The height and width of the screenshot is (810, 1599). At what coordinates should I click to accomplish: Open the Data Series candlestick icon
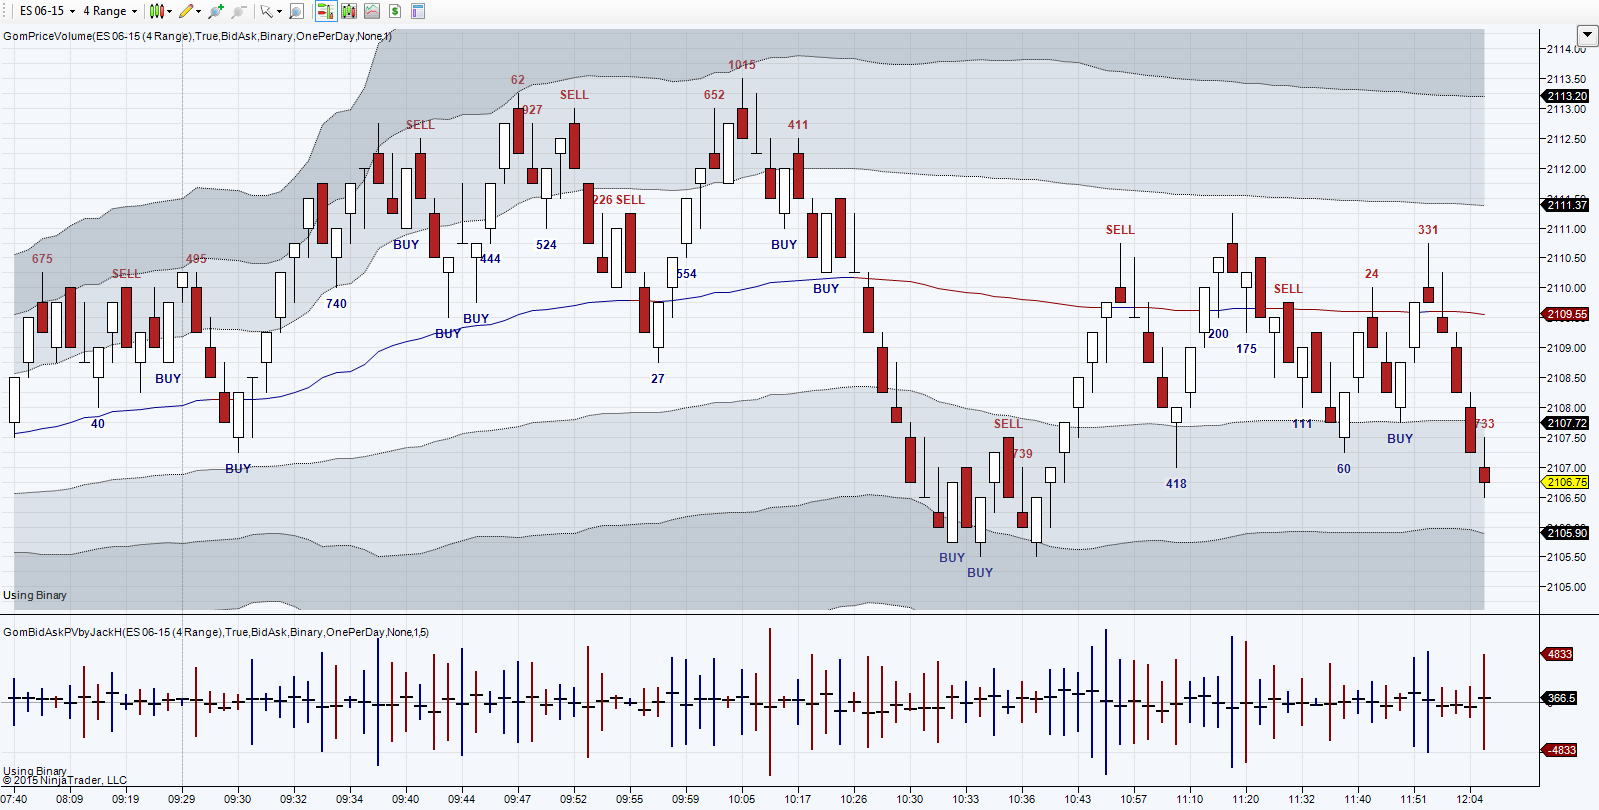(349, 11)
